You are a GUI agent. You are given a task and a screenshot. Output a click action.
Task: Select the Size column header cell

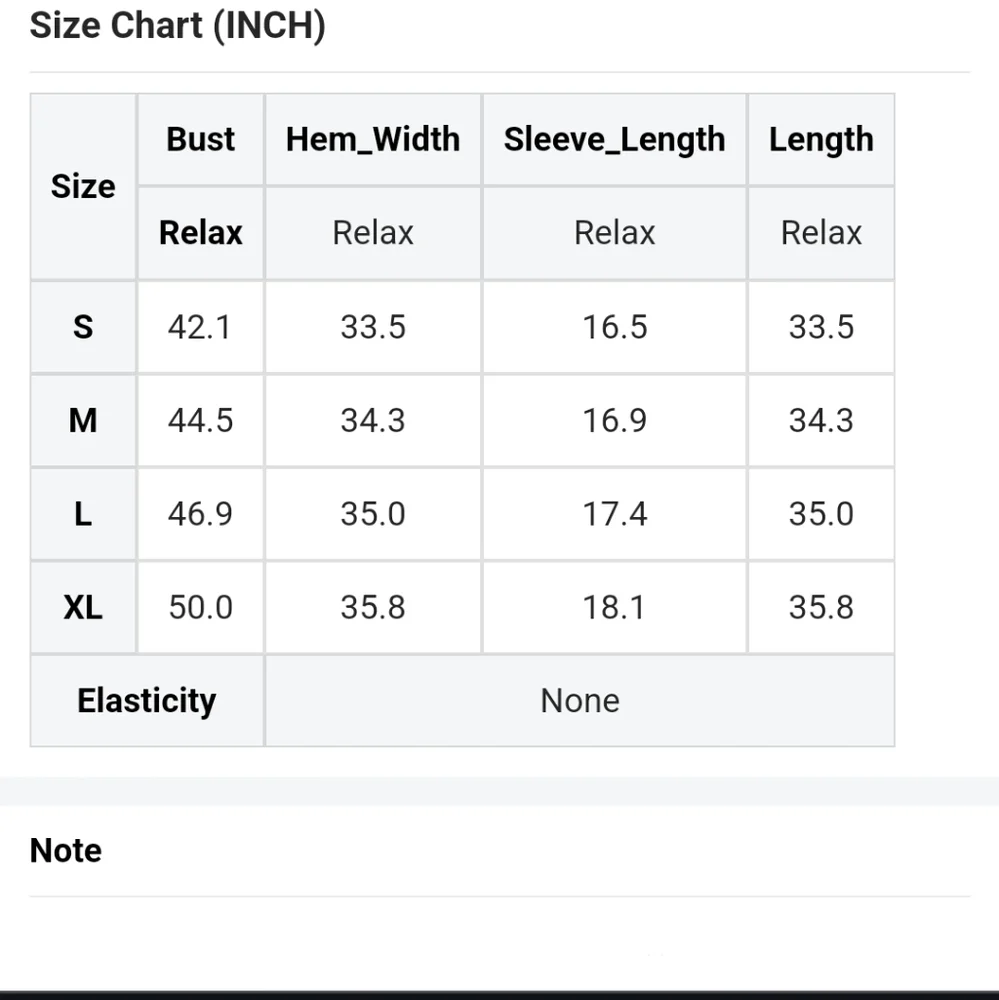[x=83, y=187]
